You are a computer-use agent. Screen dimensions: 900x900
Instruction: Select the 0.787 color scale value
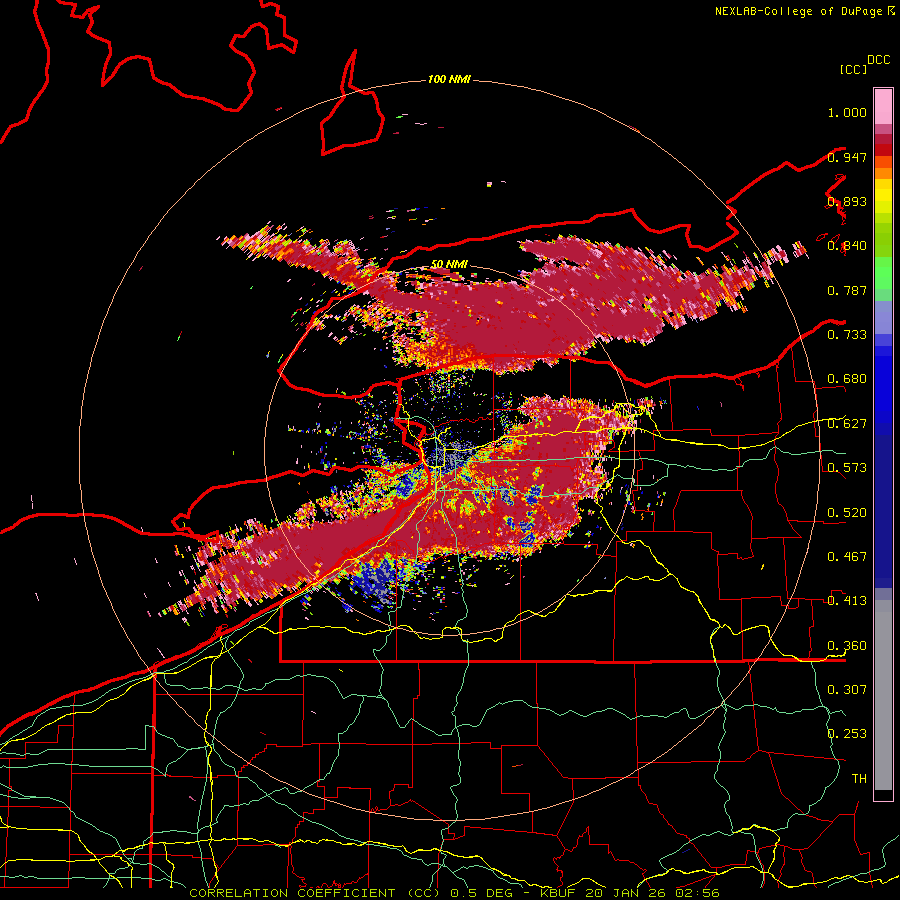(x=847, y=290)
